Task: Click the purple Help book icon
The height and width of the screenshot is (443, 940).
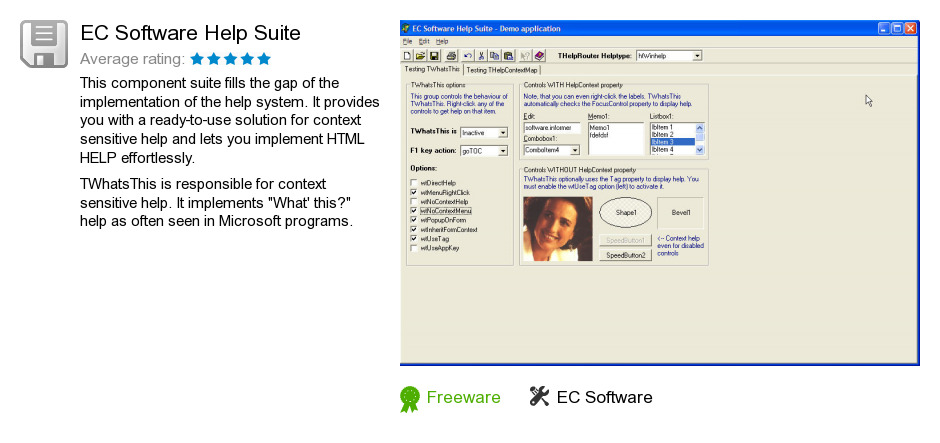Action: click(x=540, y=56)
